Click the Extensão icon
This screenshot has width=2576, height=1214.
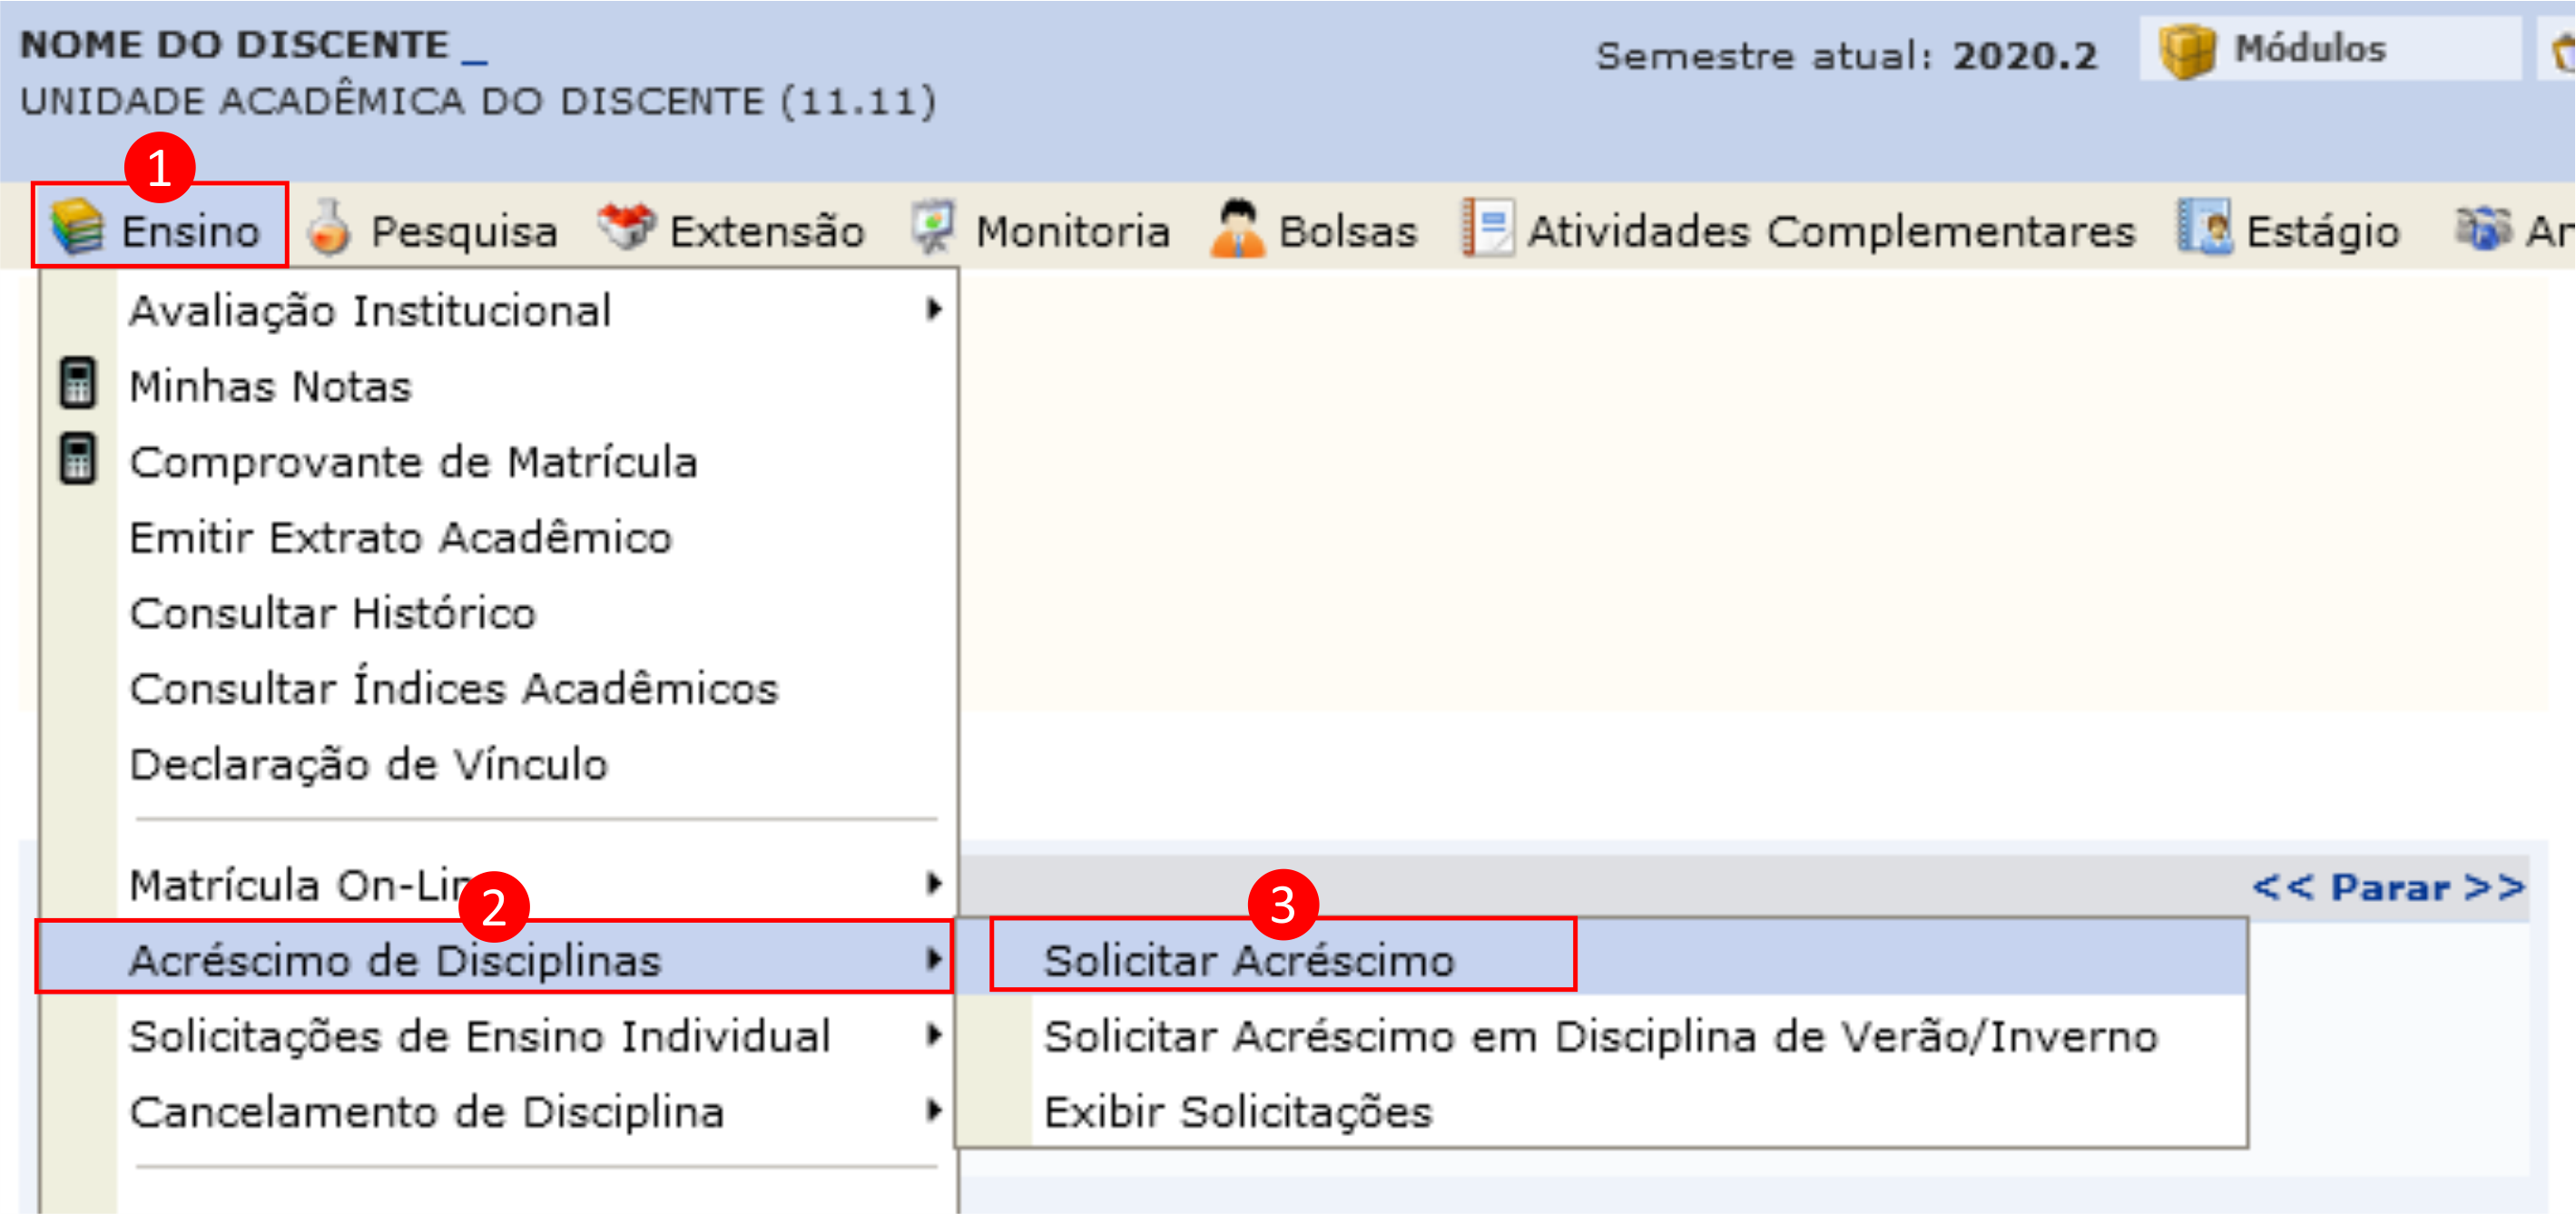627,227
